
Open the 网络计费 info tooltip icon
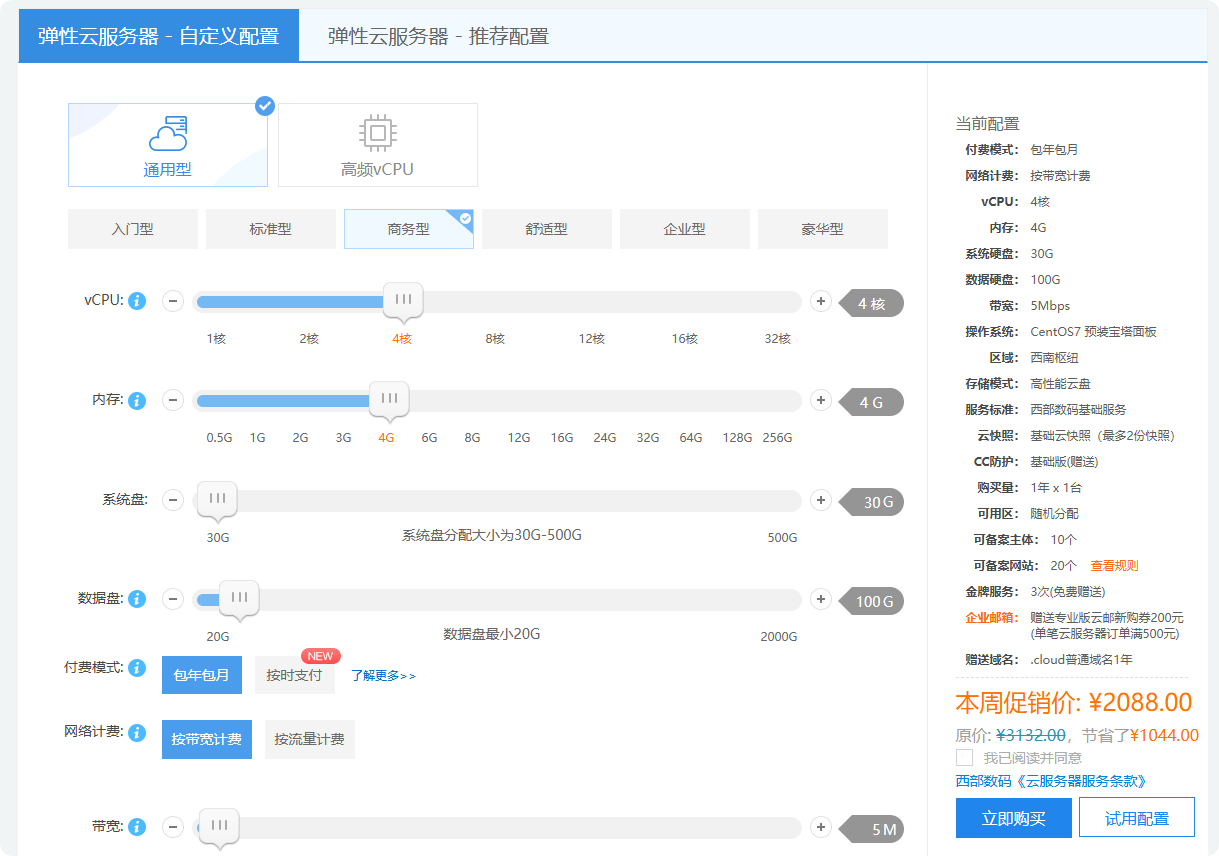(137, 733)
